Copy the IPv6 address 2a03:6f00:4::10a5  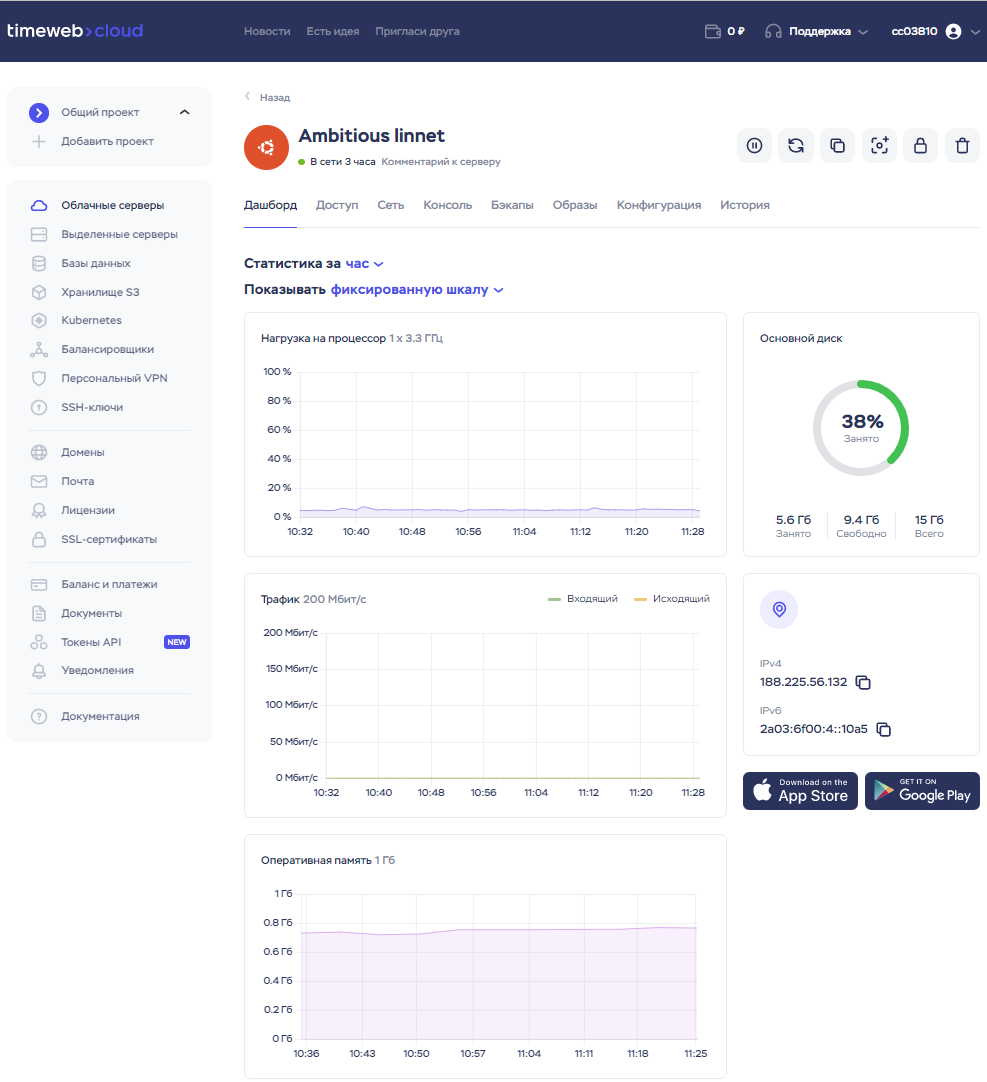(x=883, y=729)
